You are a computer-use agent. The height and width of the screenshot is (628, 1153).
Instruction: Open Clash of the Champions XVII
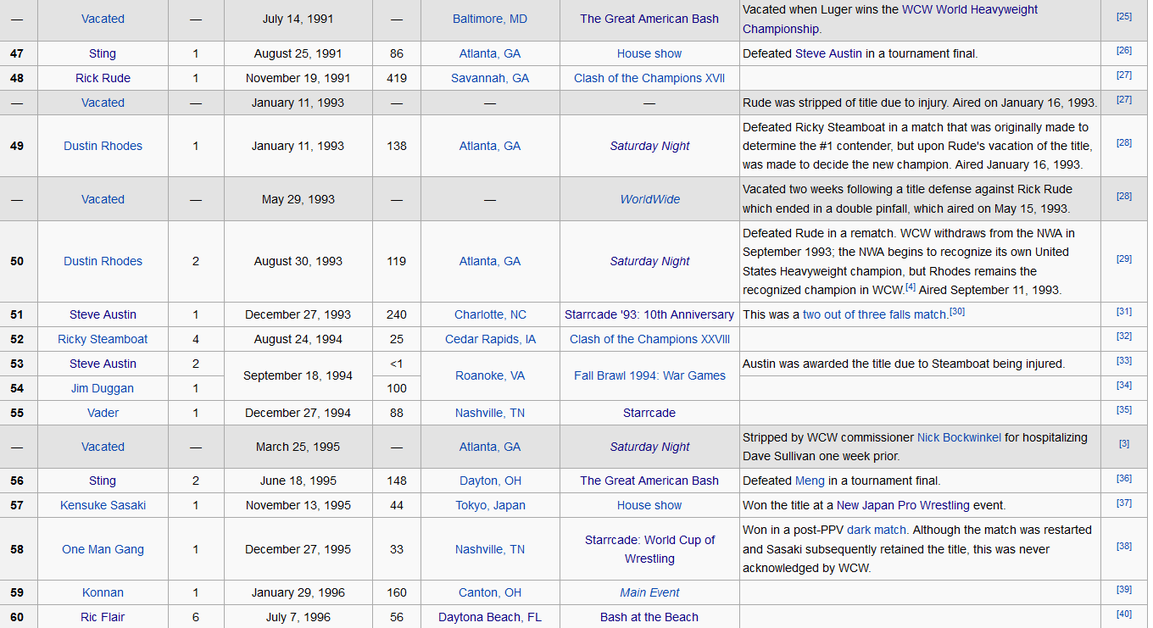point(649,78)
